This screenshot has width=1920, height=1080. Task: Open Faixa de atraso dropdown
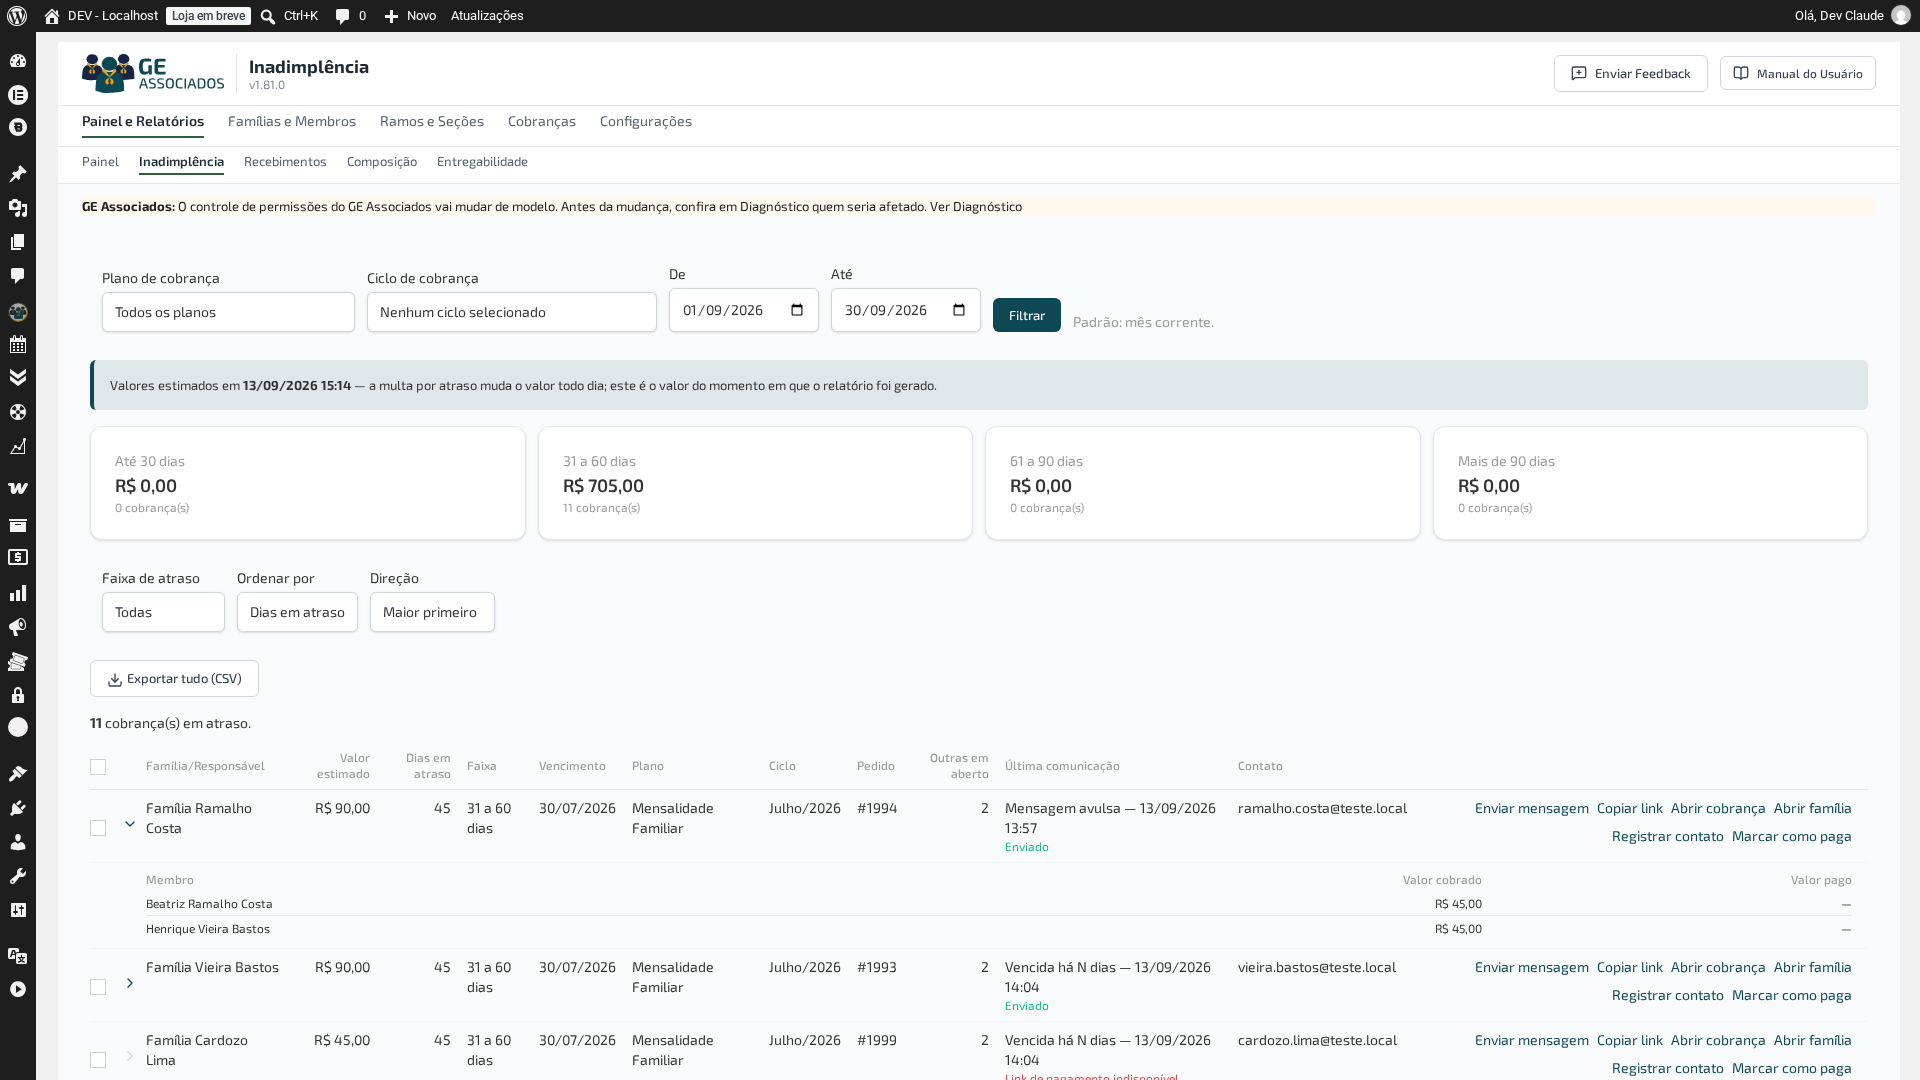pos(163,612)
